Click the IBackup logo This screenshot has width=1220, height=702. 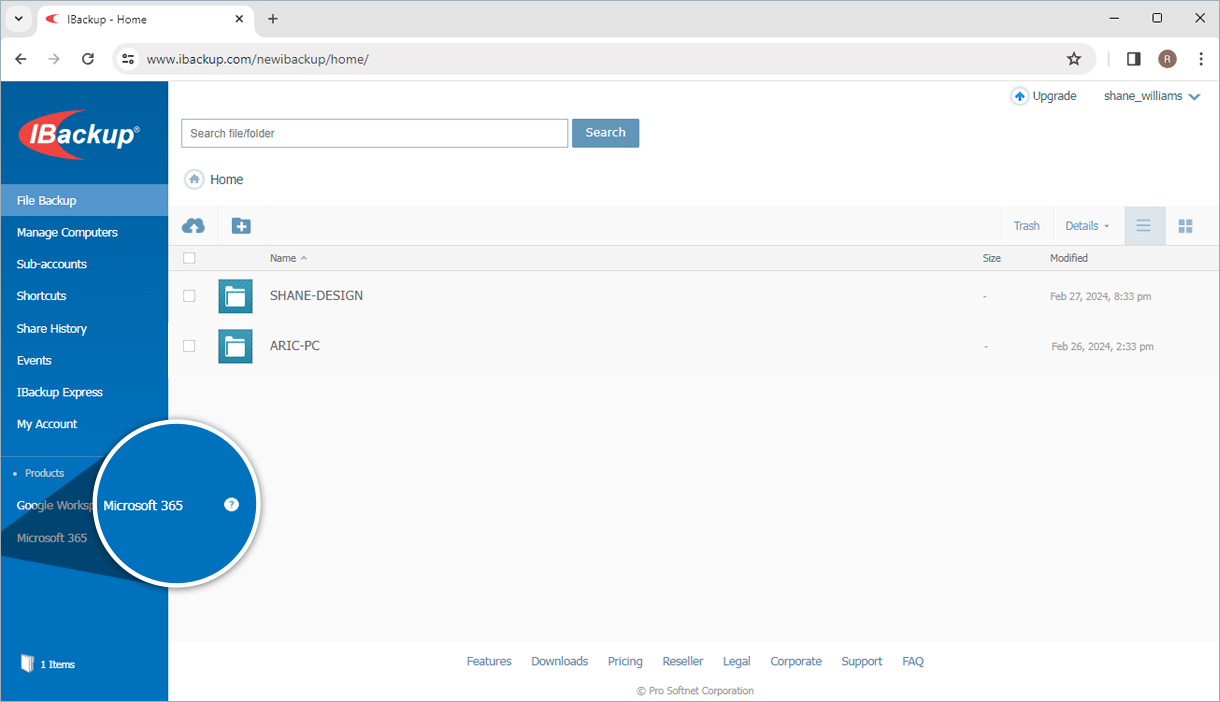tap(79, 134)
